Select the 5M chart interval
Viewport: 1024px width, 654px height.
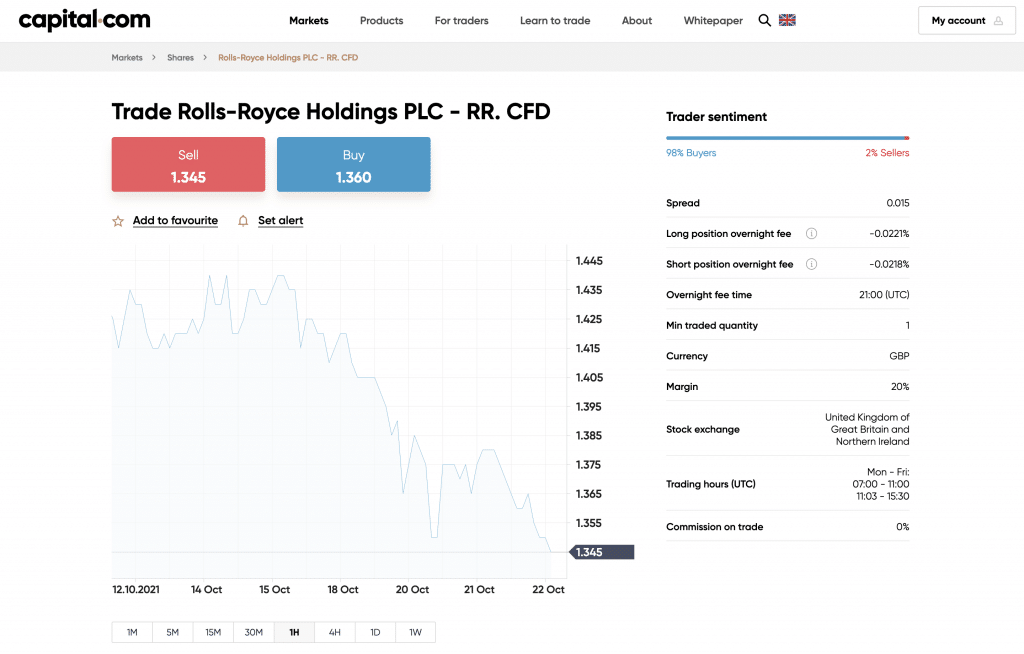click(x=172, y=632)
